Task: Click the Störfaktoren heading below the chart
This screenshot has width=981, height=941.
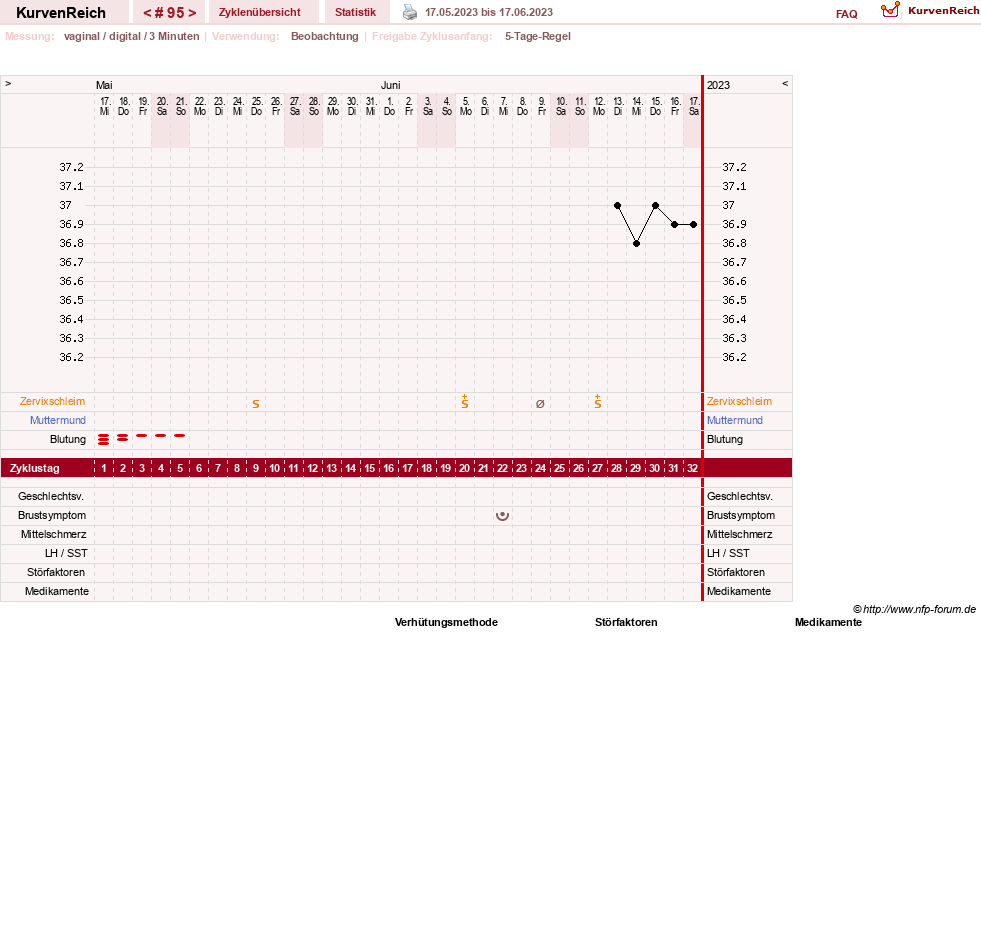Action: click(626, 623)
